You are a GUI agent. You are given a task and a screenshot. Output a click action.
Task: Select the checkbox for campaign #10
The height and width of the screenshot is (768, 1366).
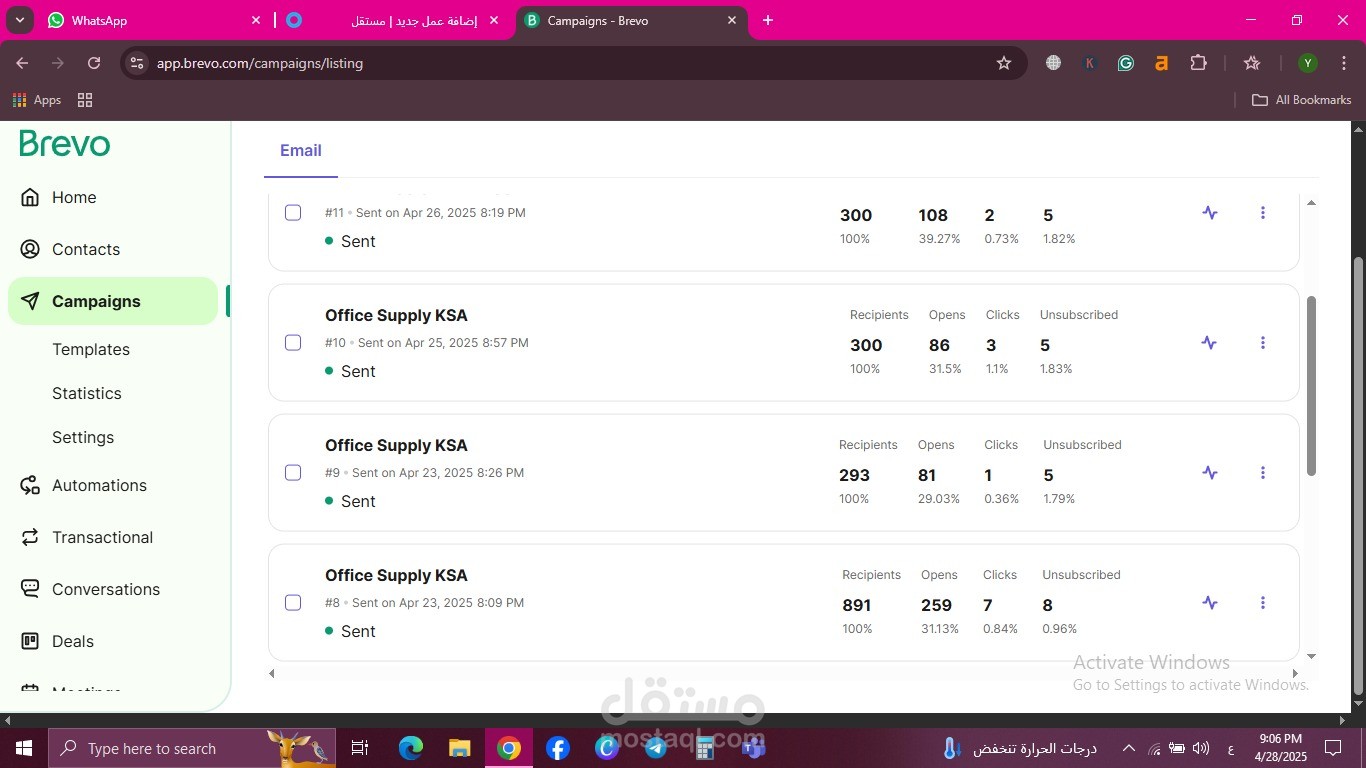(x=293, y=343)
